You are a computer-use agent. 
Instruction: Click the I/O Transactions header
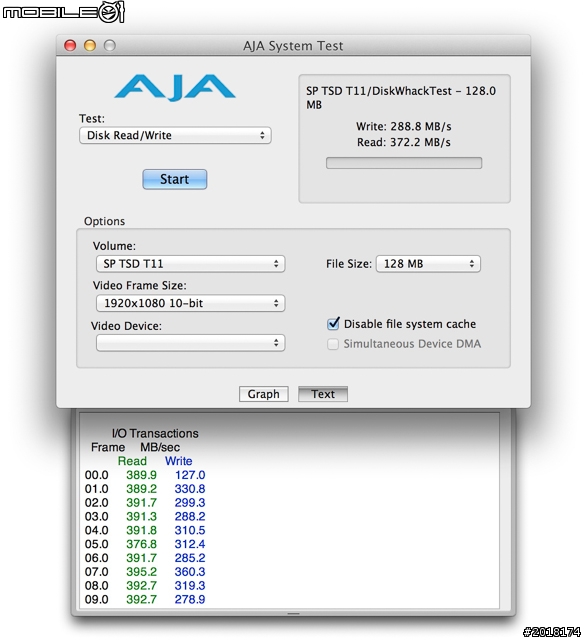(x=155, y=433)
